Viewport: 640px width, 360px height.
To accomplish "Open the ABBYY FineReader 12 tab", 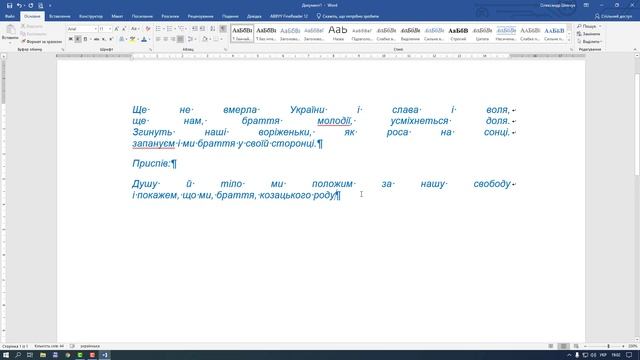I will (x=289, y=16).
